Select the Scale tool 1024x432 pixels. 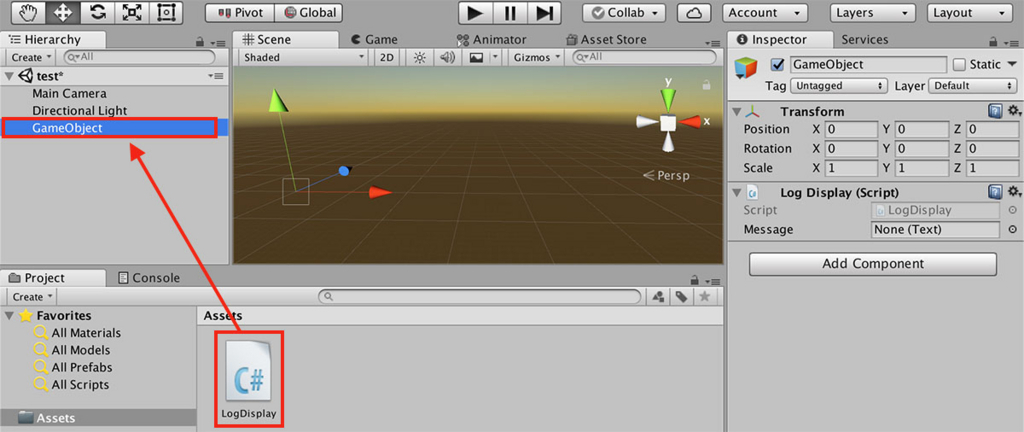[x=131, y=12]
